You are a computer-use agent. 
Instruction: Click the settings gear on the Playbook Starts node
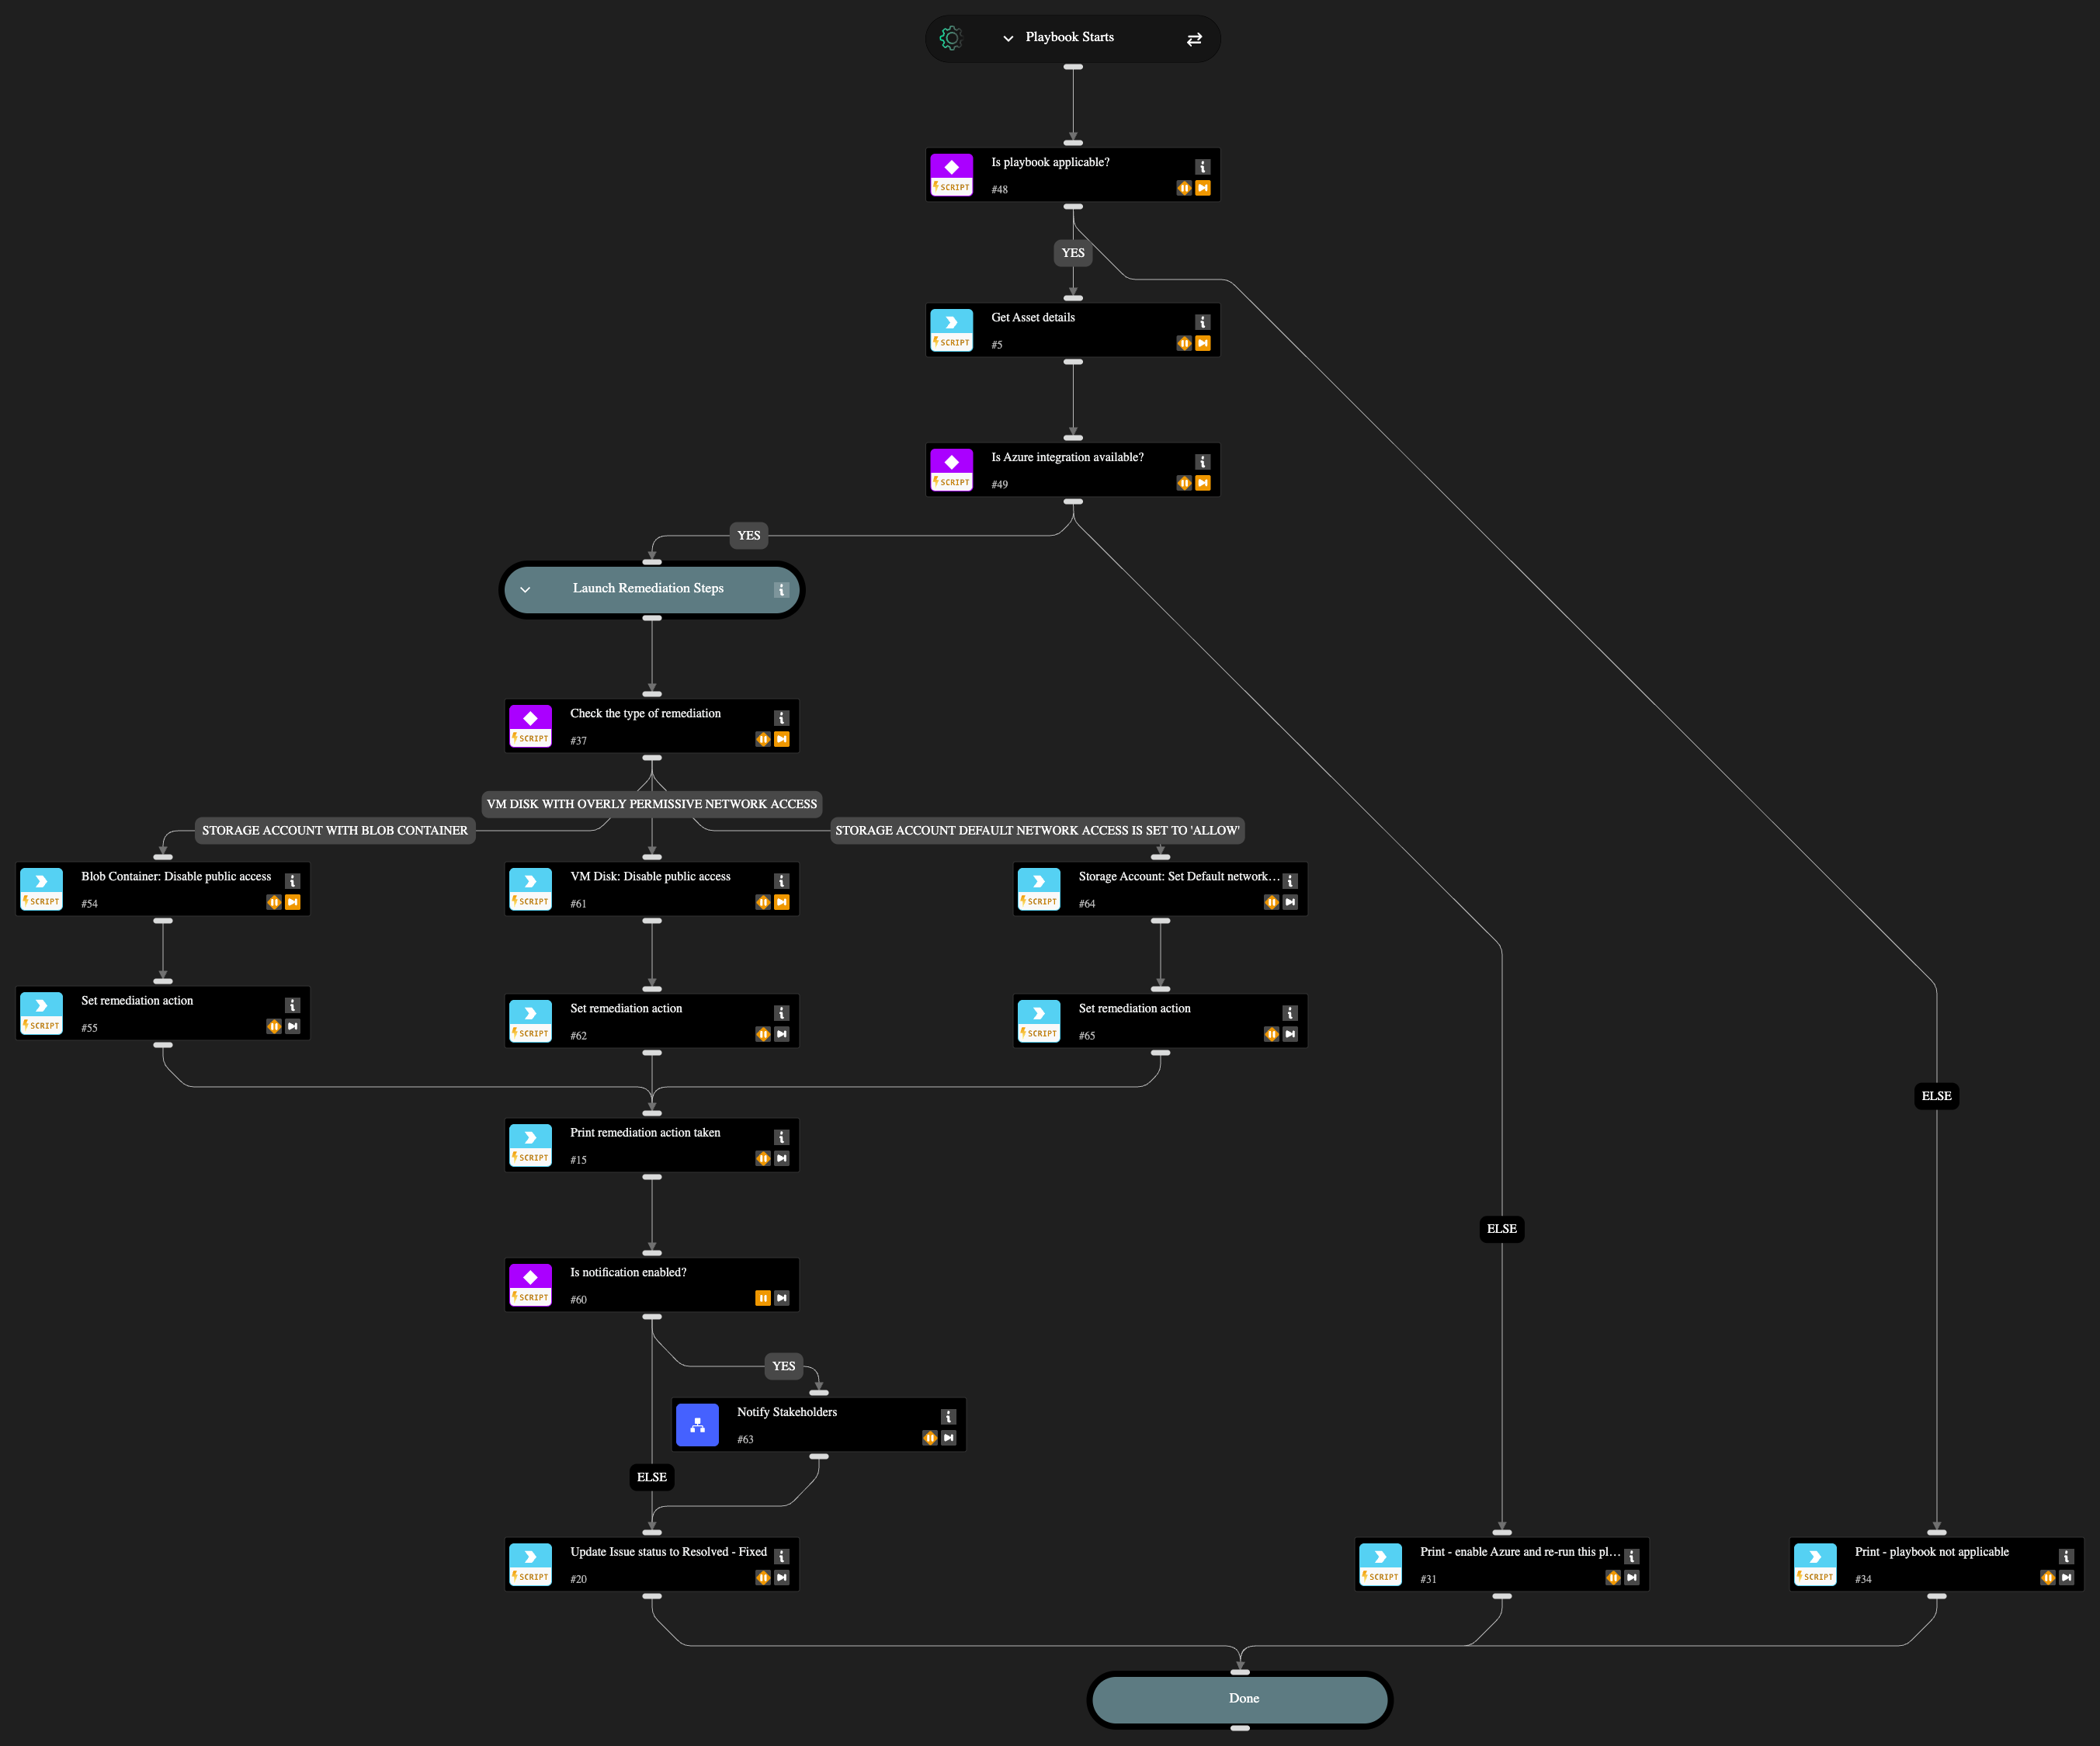click(950, 37)
